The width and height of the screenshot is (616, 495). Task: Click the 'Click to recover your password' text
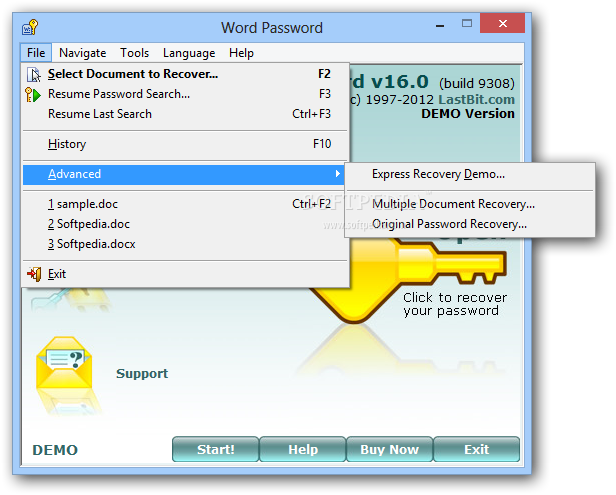click(455, 304)
